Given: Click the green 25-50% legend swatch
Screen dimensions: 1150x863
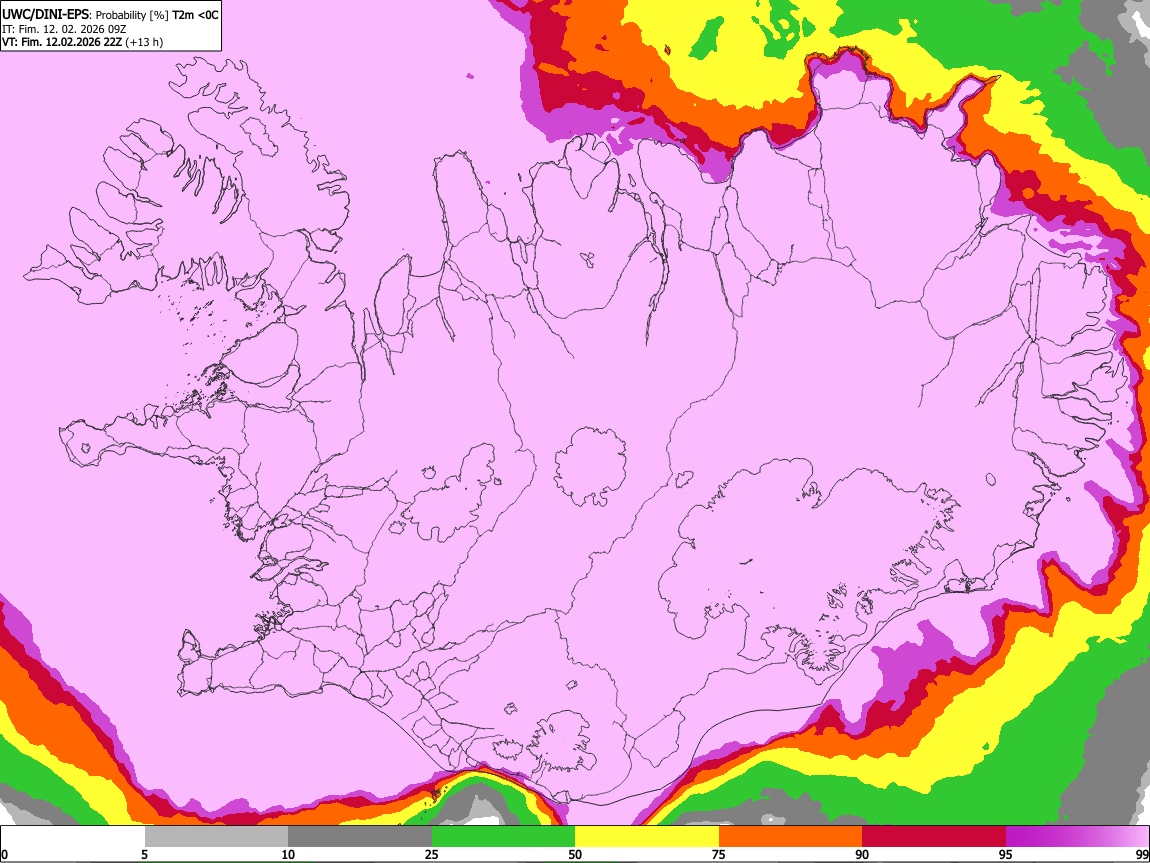Looking at the screenshot, I should click(x=503, y=837).
